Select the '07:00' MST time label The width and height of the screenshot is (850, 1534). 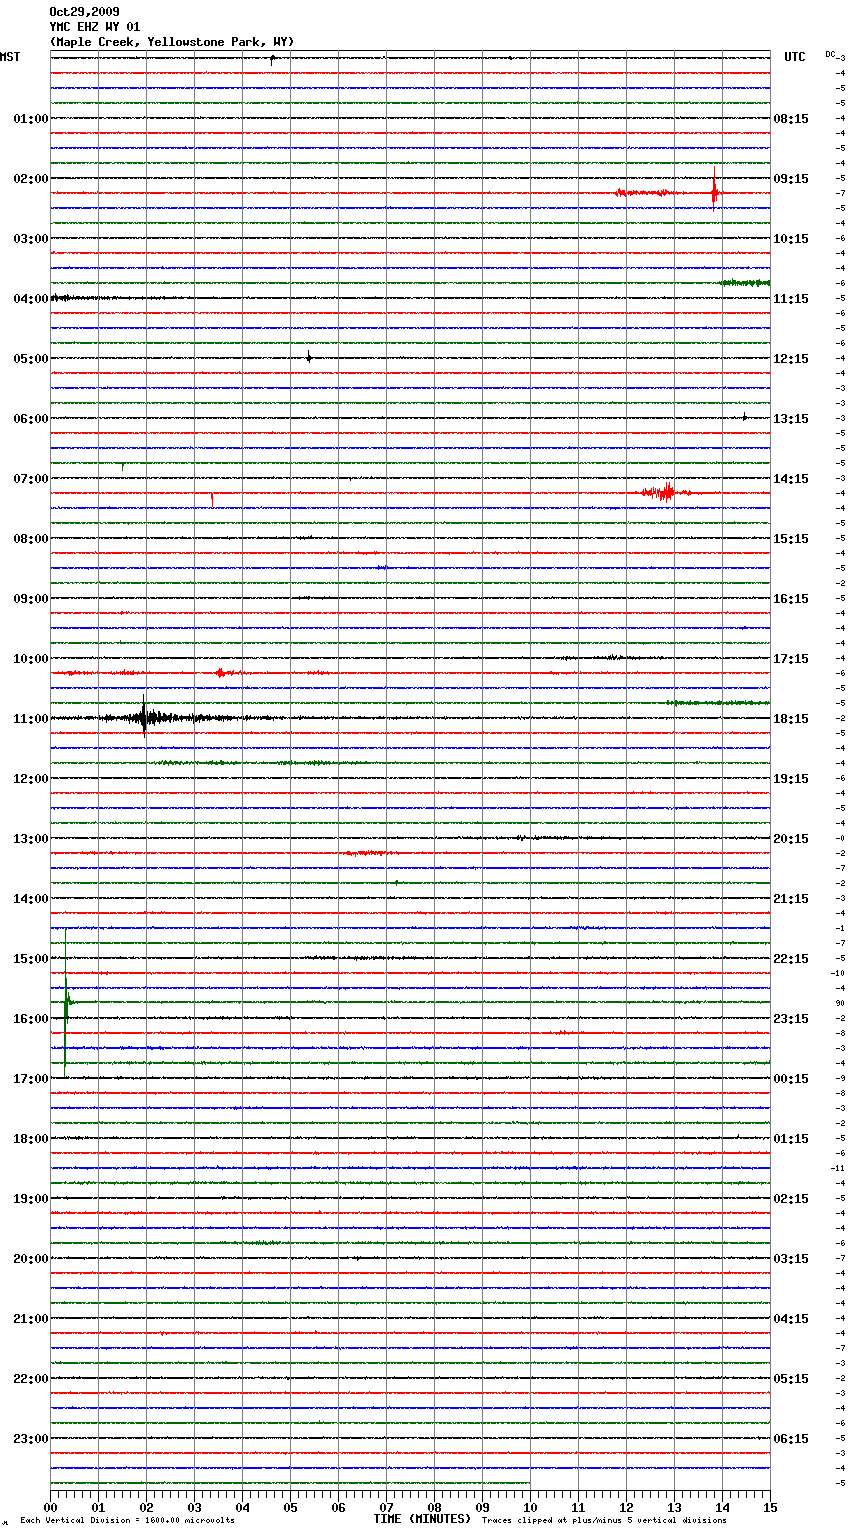(31, 478)
